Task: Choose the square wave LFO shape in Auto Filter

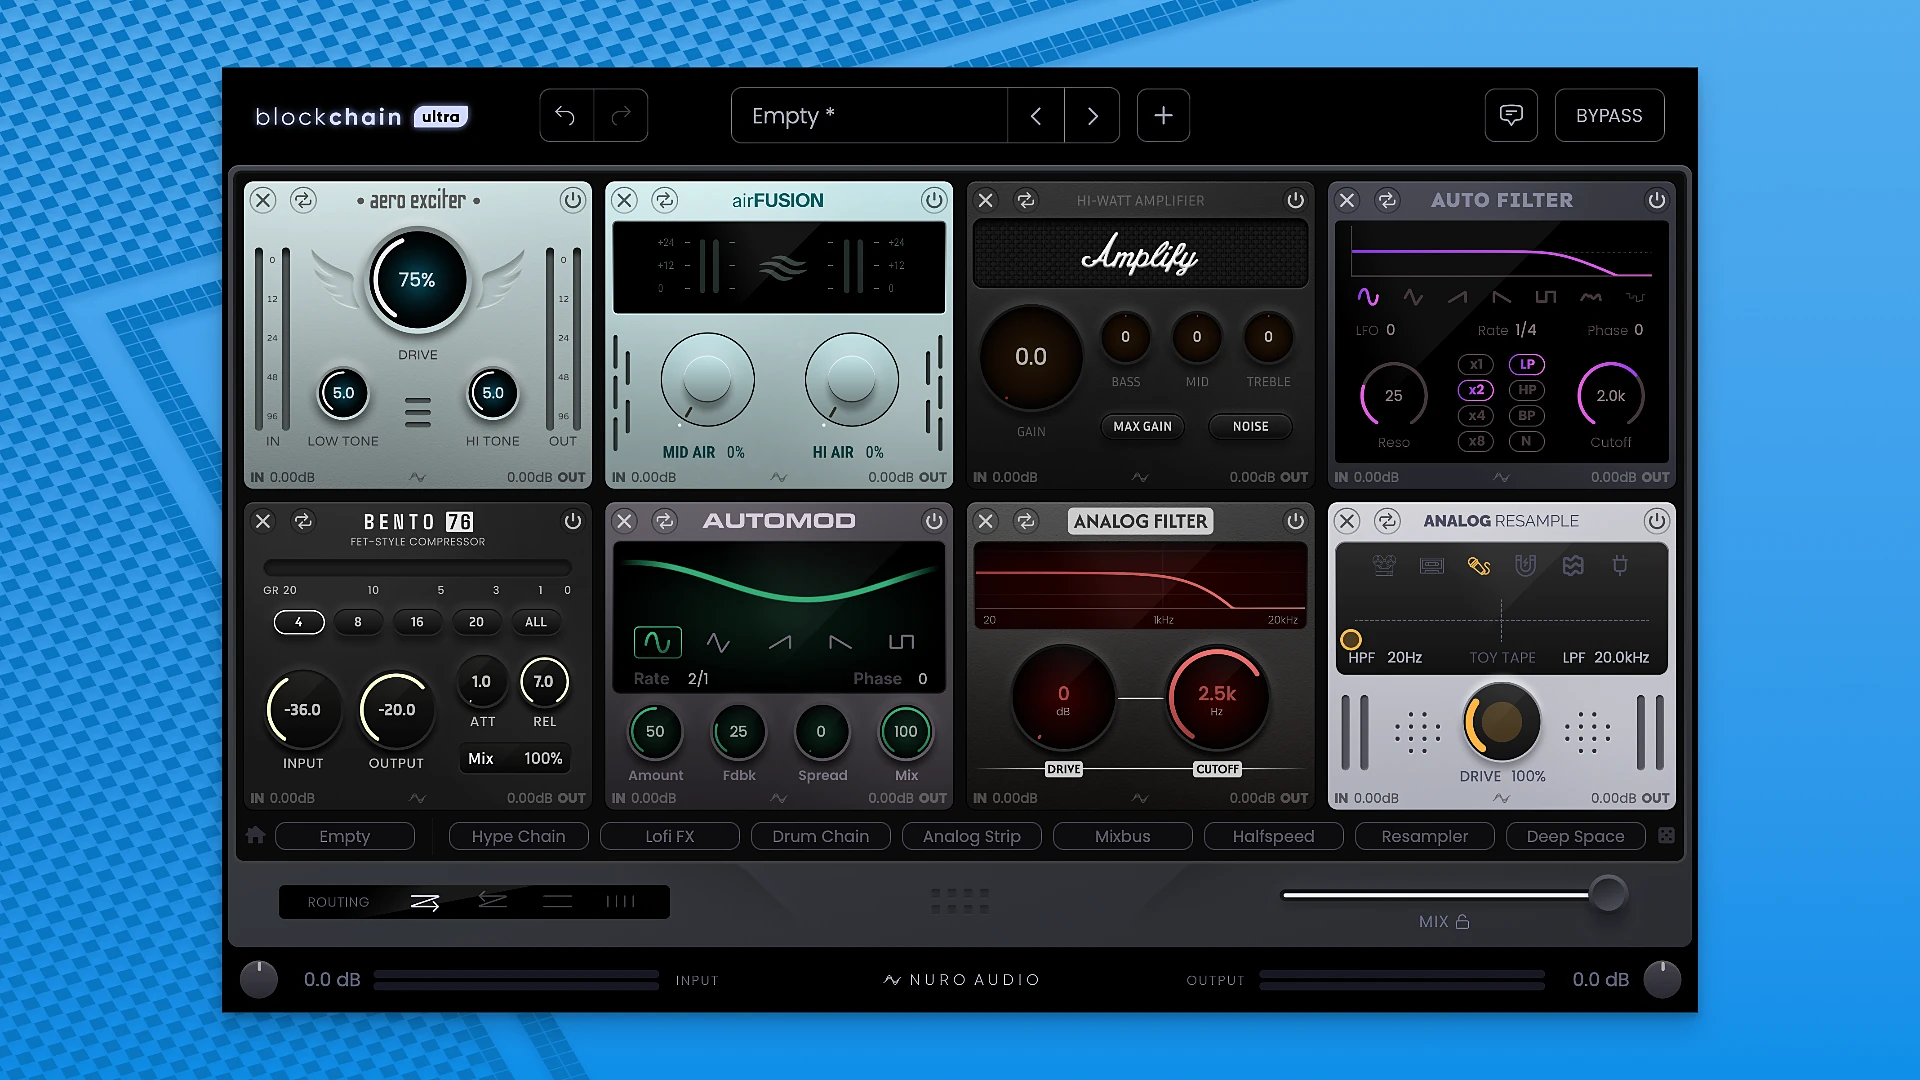Action: point(1546,297)
